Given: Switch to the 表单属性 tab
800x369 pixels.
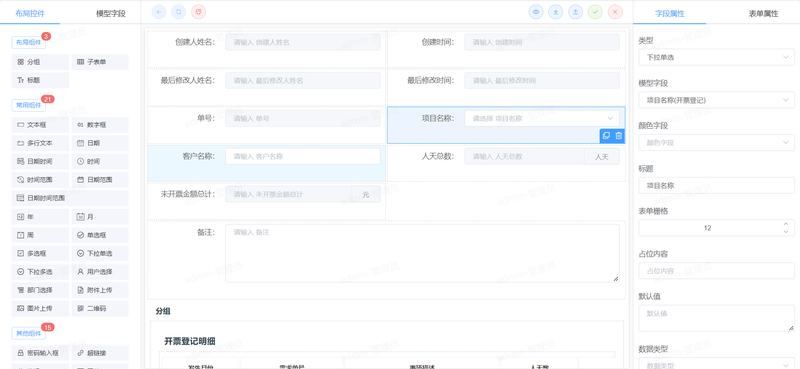Looking at the screenshot, I should point(763,14).
